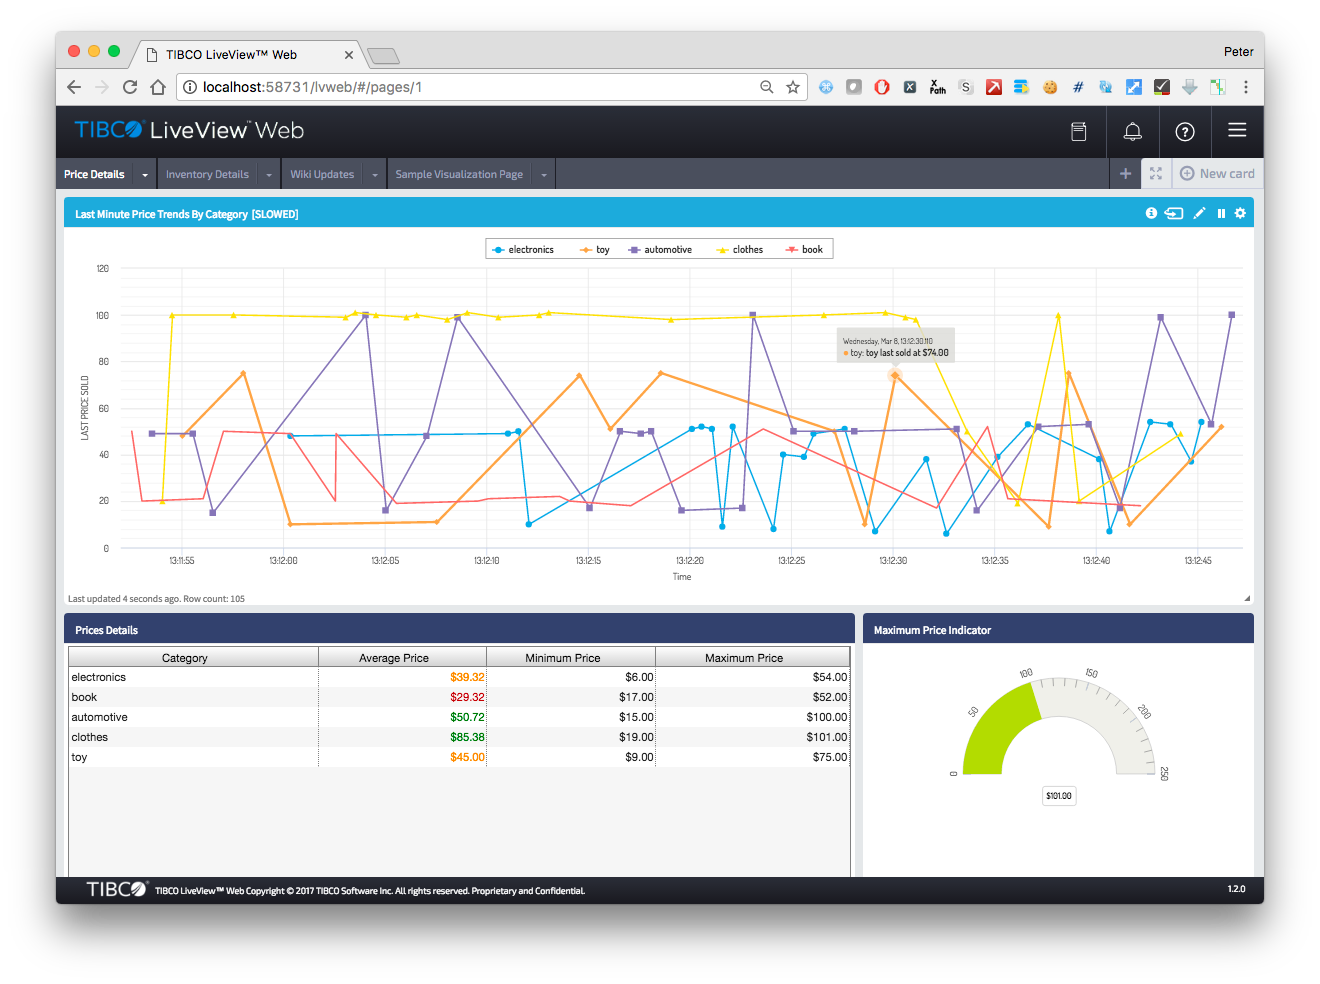This screenshot has height=984, width=1320.
Task: Create a New card
Action: pyautogui.click(x=1217, y=173)
